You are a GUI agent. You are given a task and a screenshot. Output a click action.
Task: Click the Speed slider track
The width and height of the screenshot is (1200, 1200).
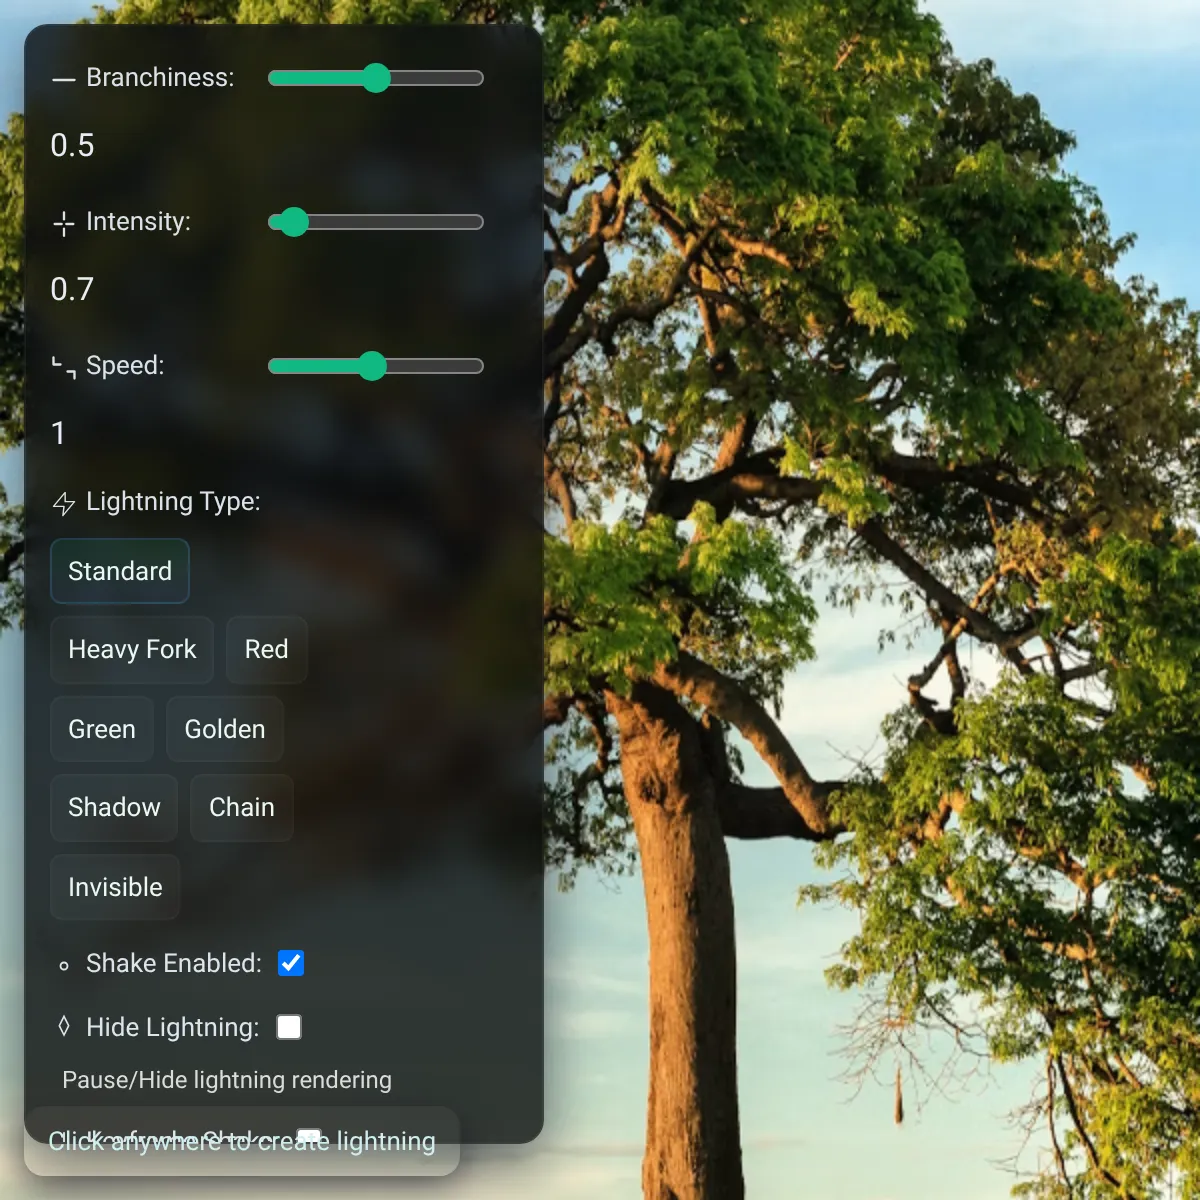coord(376,366)
